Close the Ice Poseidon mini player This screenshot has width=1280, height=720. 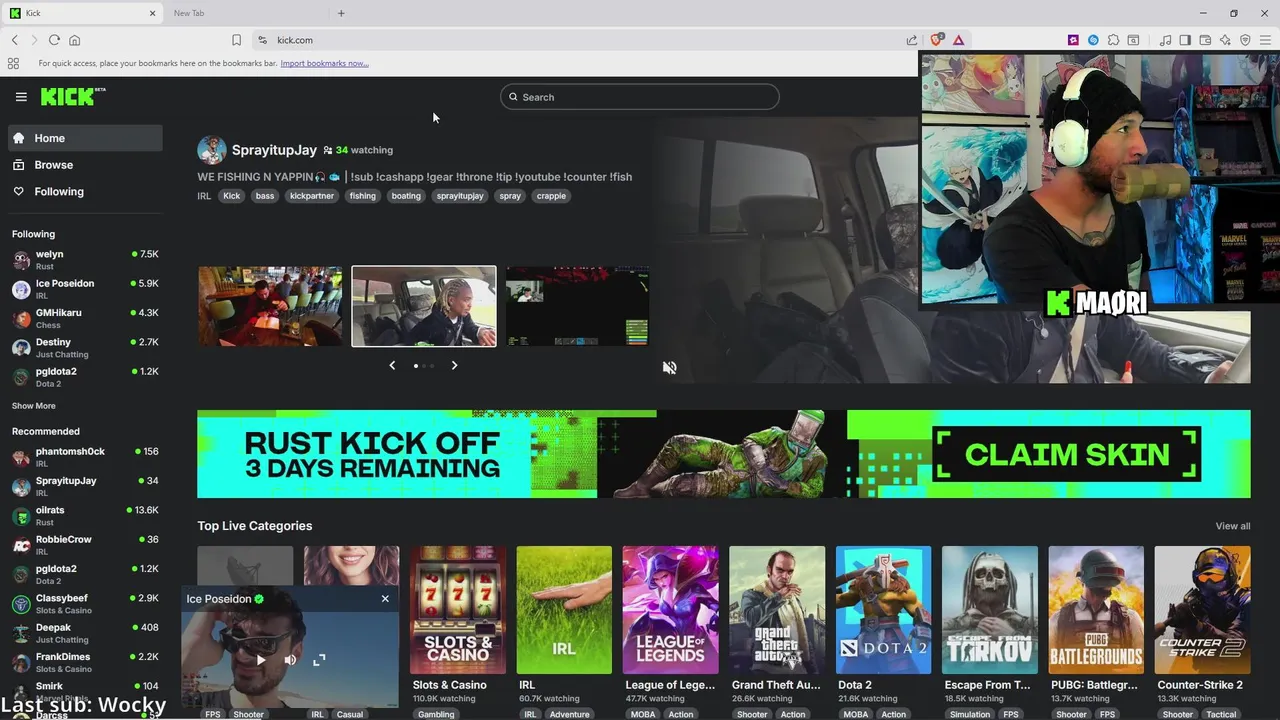tap(385, 599)
